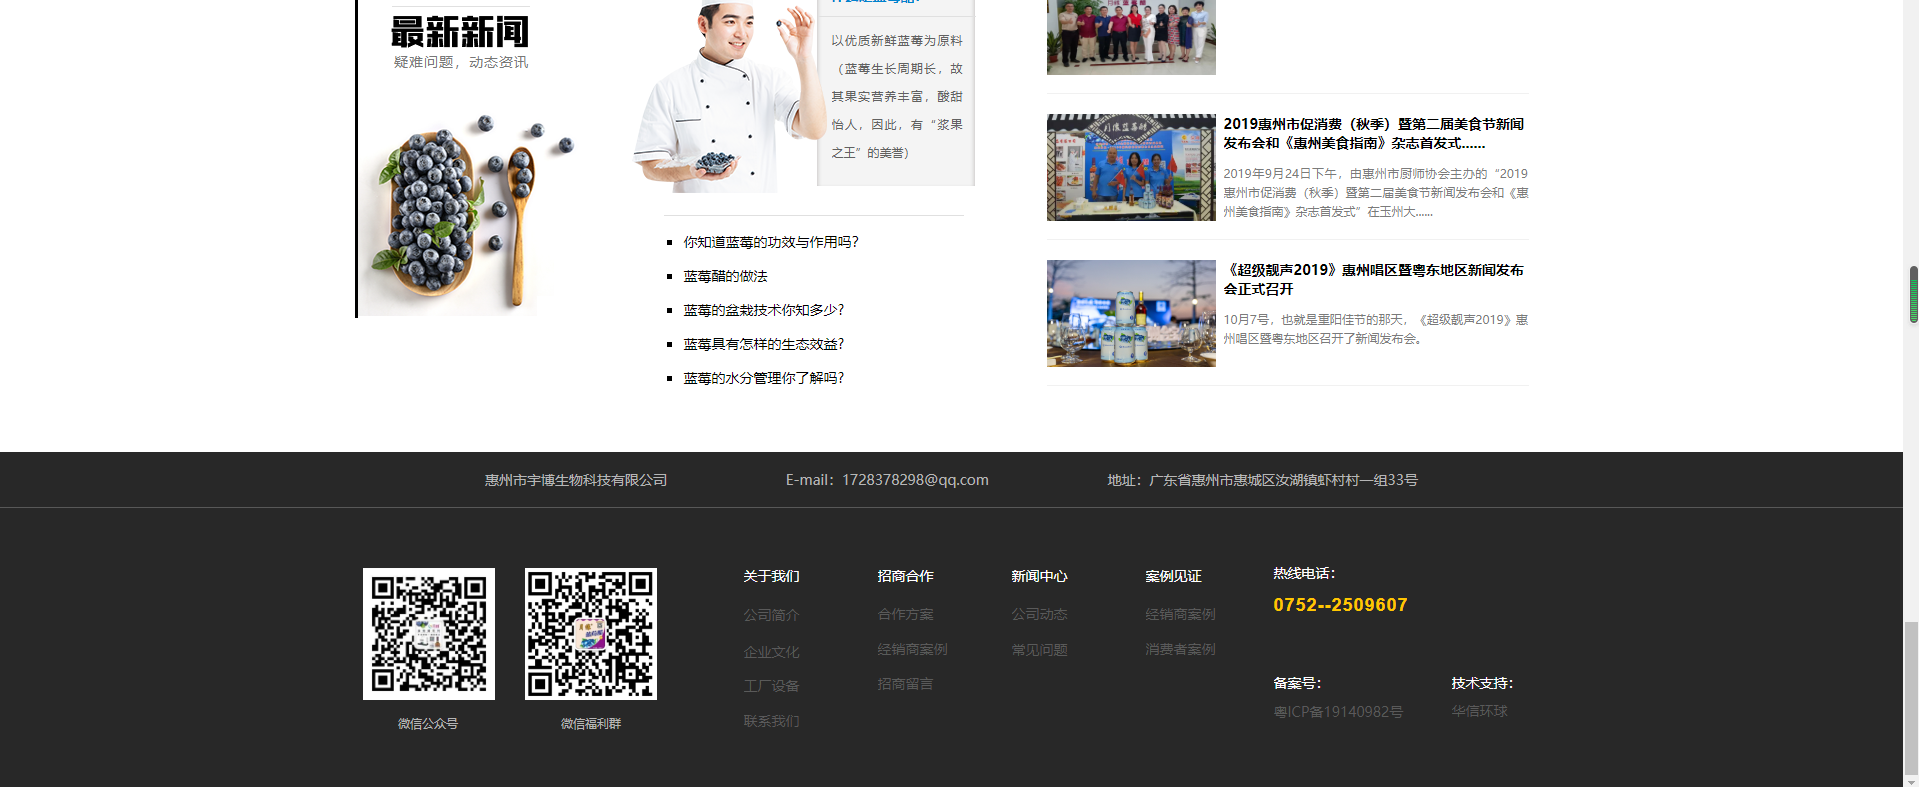Viewport: 1919px width, 787px height.
Task: Click the 微信福利群 caption
Action: click(591, 724)
